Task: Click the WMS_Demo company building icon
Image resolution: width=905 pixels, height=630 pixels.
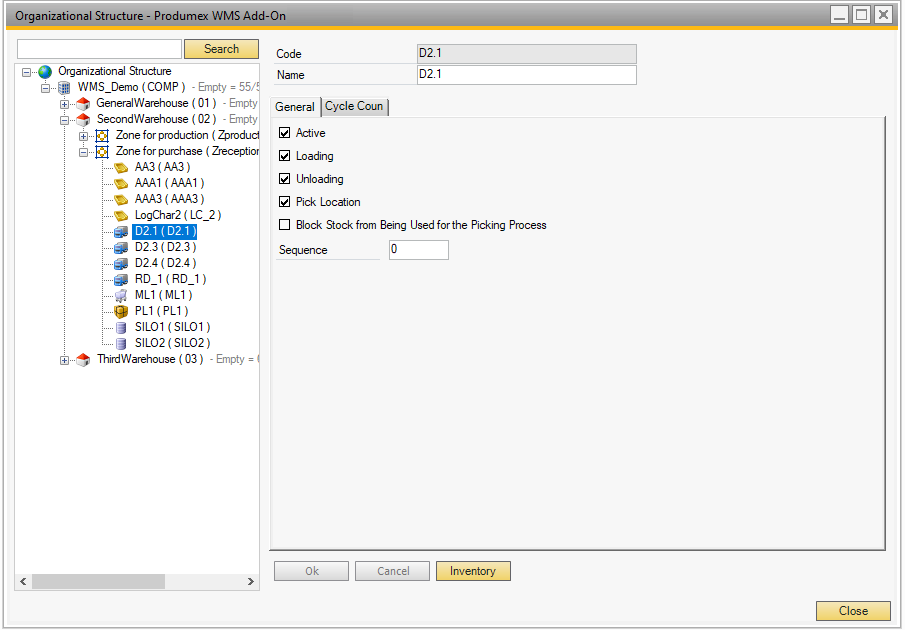Action: pyautogui.click(x=64, y=88)
